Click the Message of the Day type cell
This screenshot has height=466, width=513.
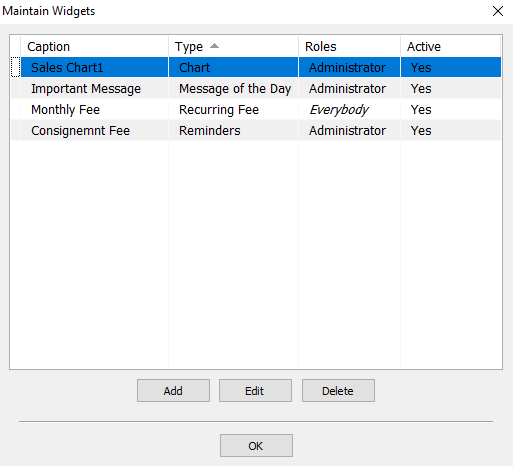pyautogui.click(x=233, y=88)
